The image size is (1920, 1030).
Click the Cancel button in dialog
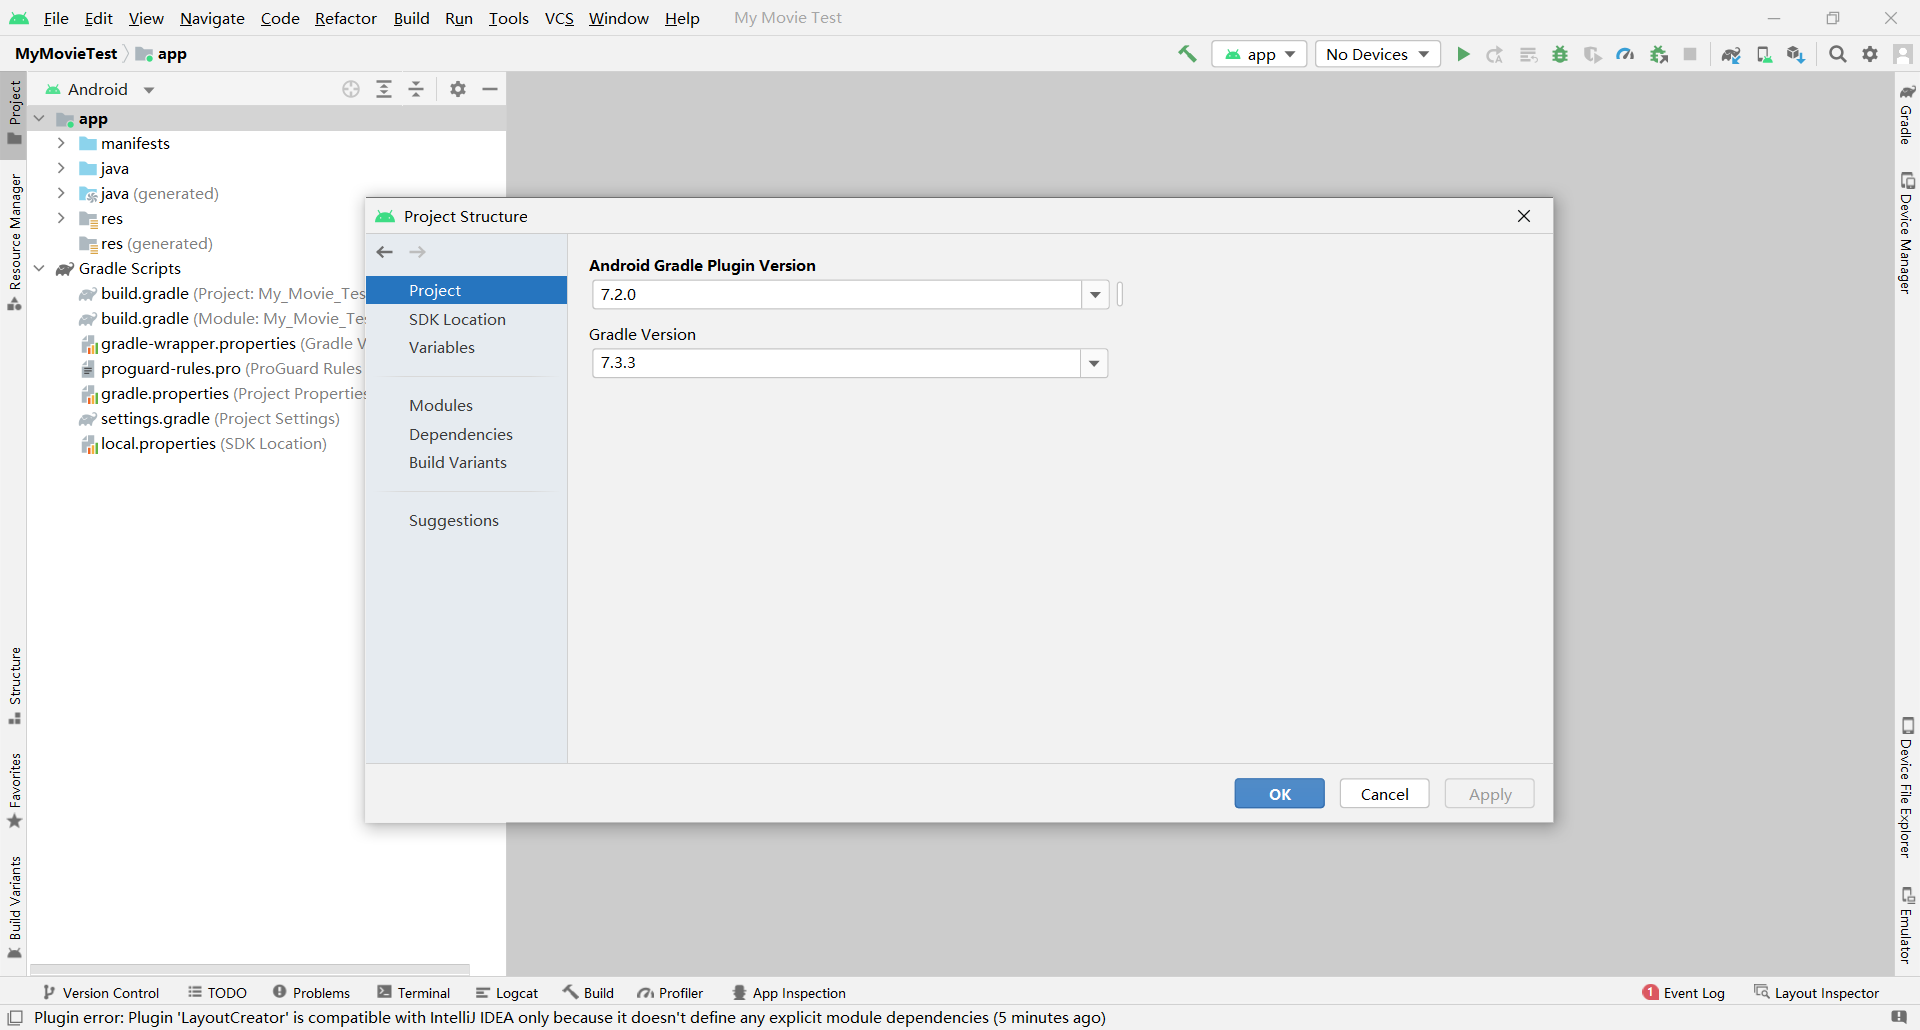pos(1384,794)
